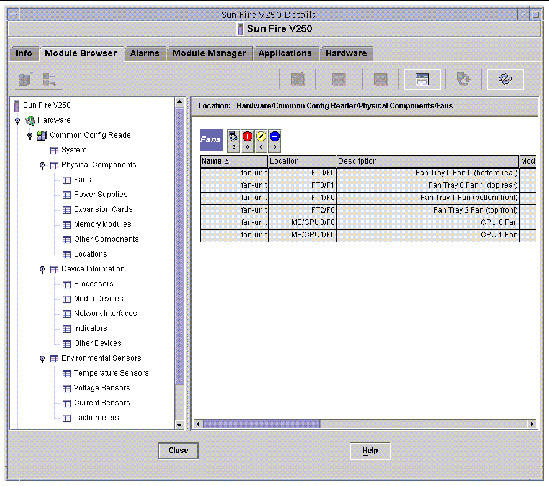
Task: Click the tree scrollbar down arrow
Action: coord(179,425)
